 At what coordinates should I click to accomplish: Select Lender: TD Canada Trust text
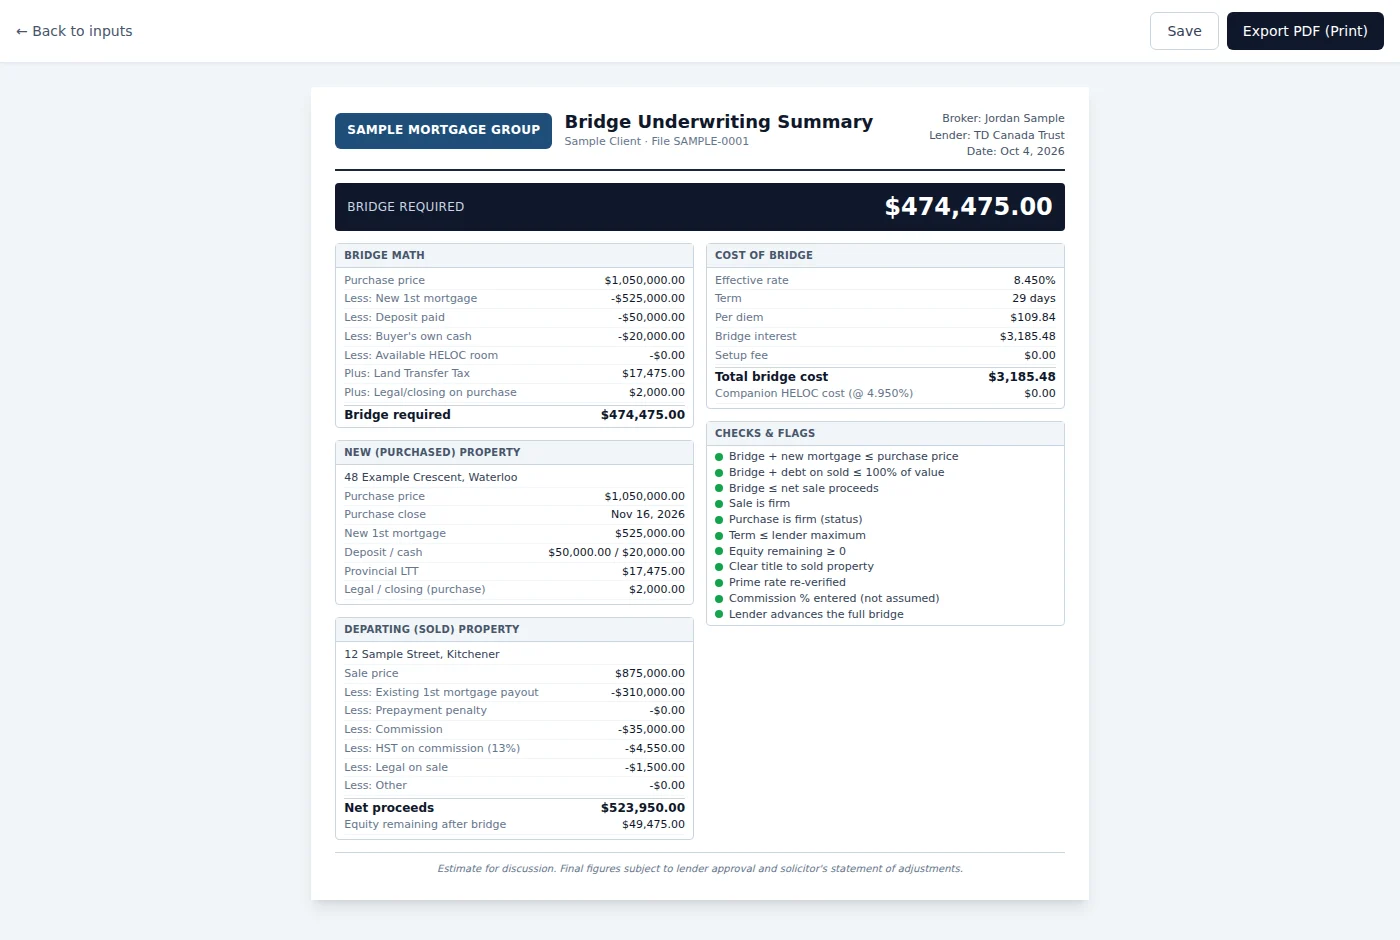click(x=997, y=135)
